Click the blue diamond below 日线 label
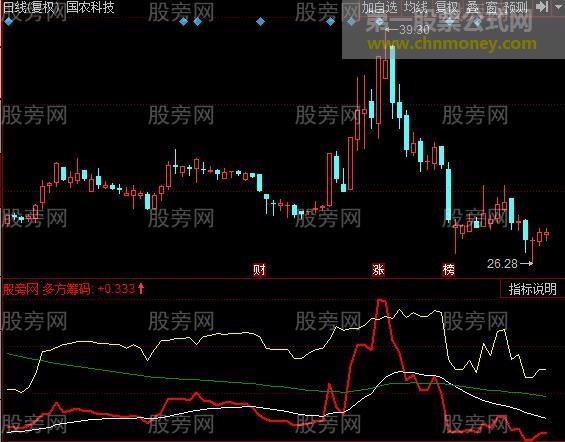 [x=8, y=22]
